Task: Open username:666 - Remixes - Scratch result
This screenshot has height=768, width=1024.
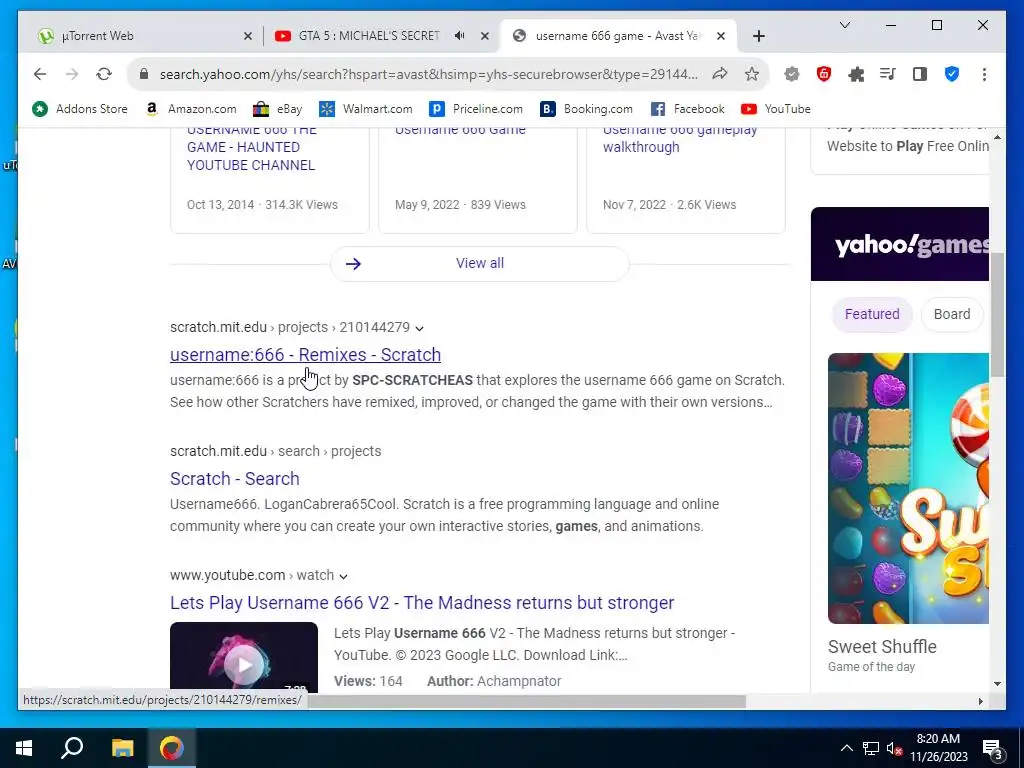Action: click(x=305, y=355)
